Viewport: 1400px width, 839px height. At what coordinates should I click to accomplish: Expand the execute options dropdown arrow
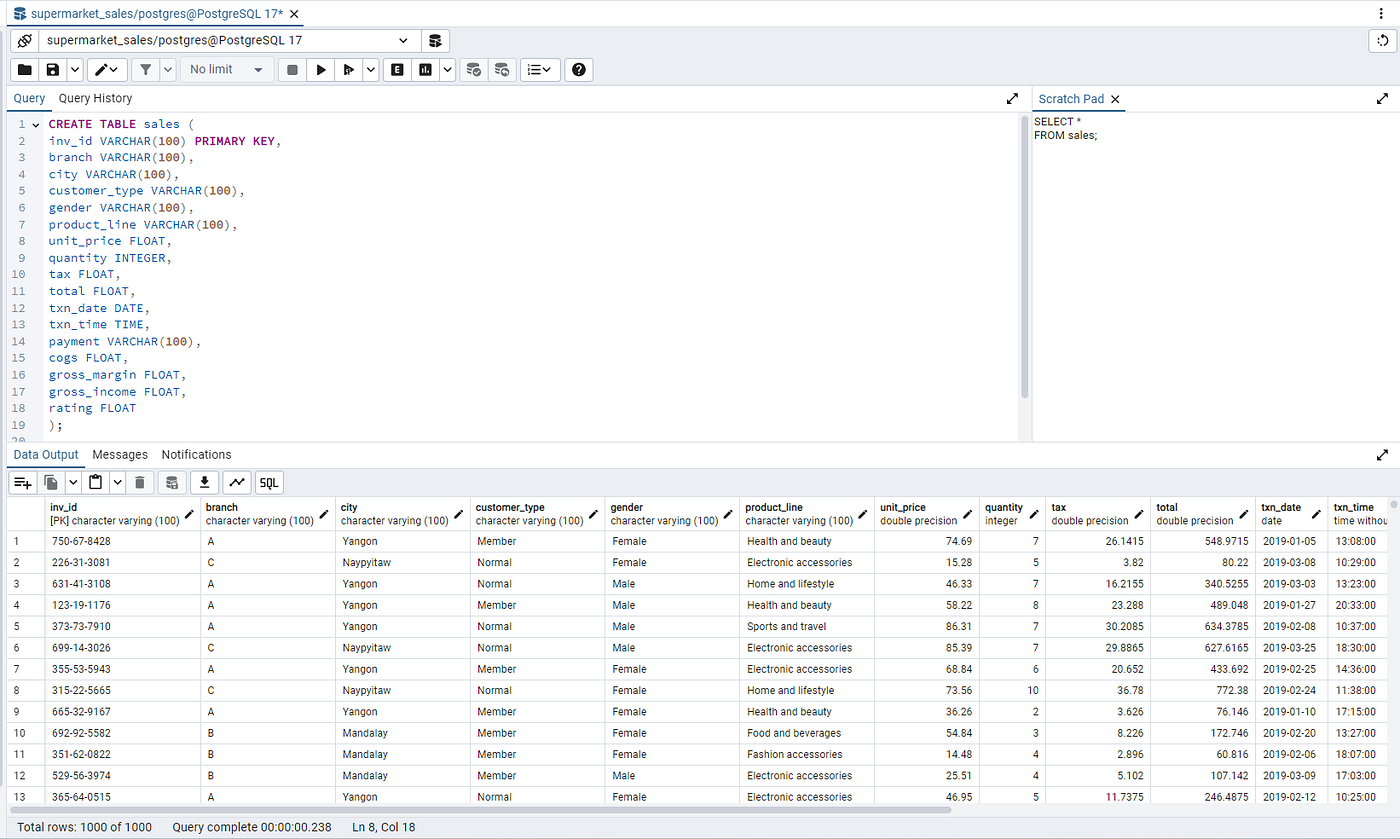coord(371,70)
